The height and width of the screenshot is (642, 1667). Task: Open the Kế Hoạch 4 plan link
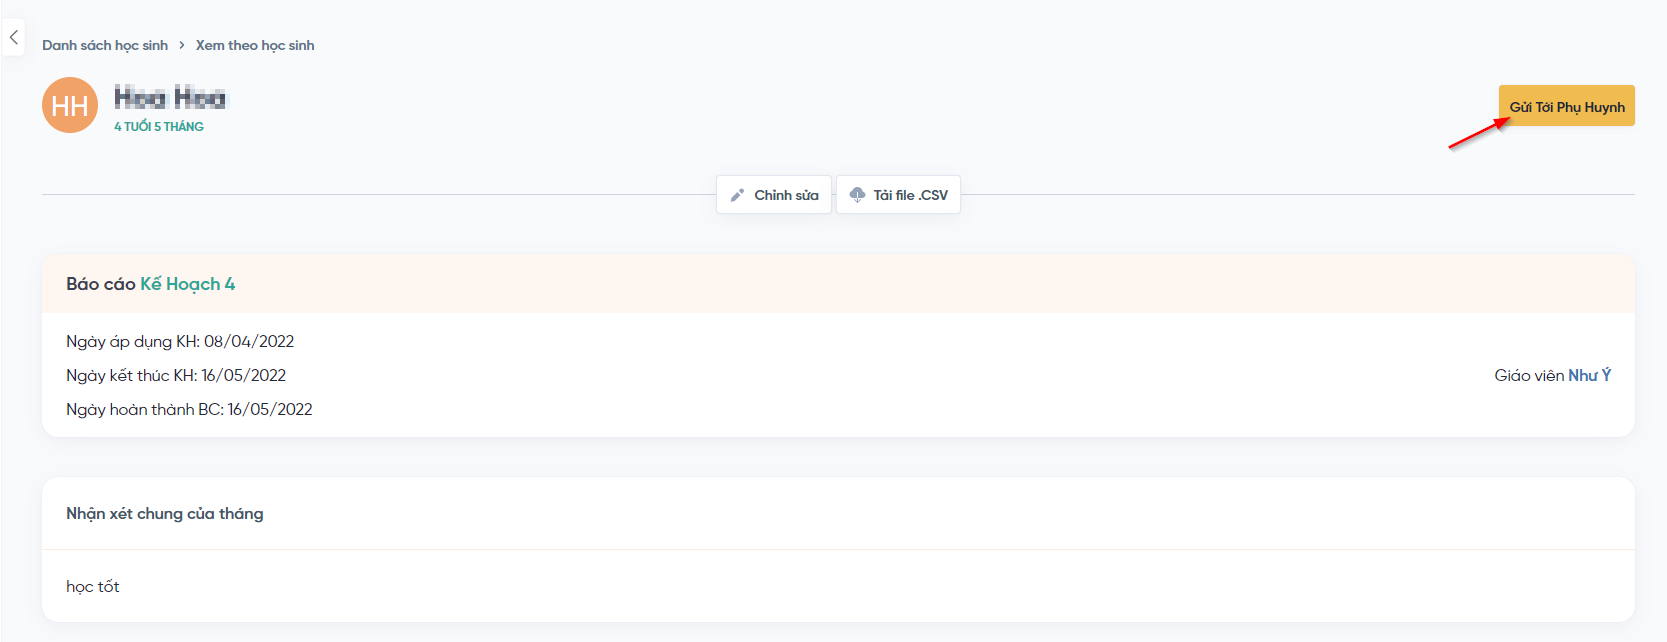(x=188, y=284)
